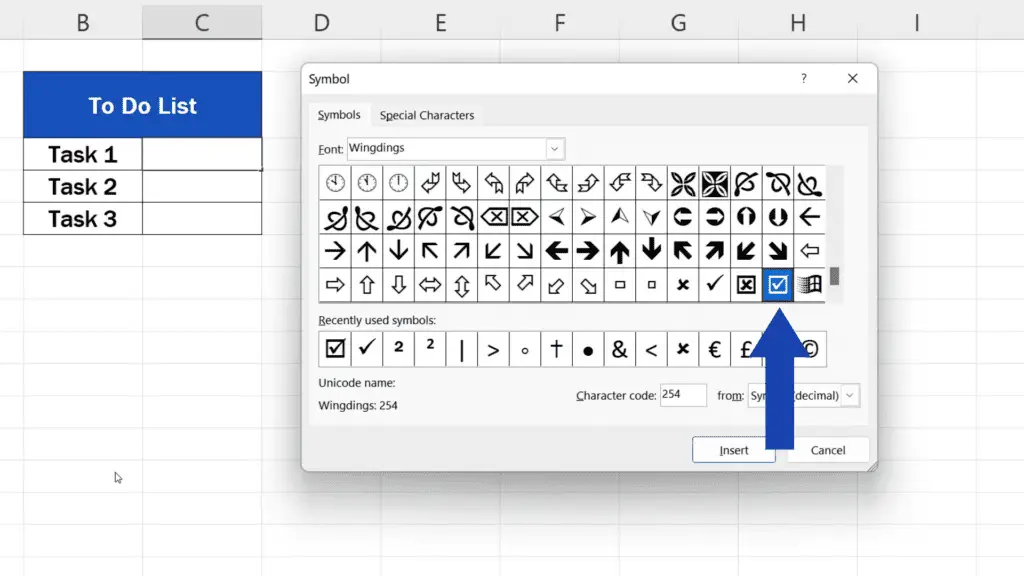Screen dimensions: 1024x576
Task: Pick the copyright symbol in recently used symbols
Action: click(x=810, y=350)
